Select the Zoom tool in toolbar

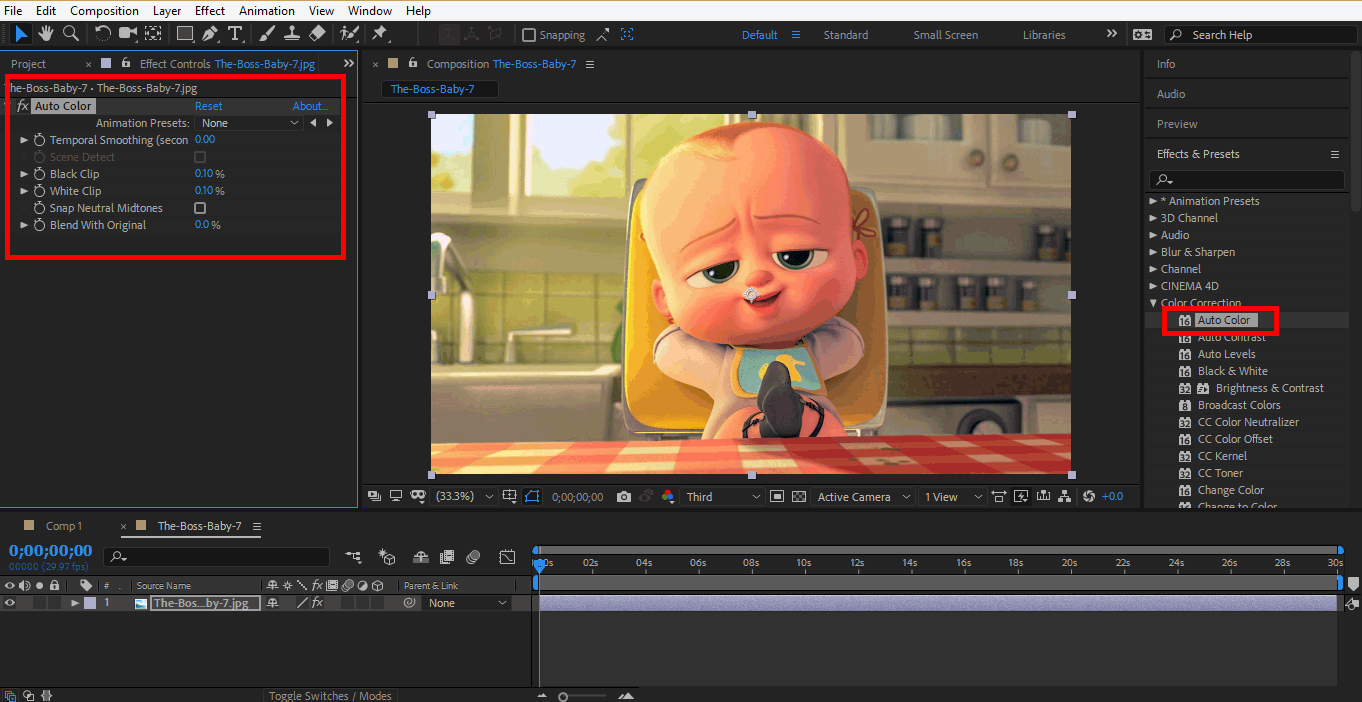tap(71, 34)
